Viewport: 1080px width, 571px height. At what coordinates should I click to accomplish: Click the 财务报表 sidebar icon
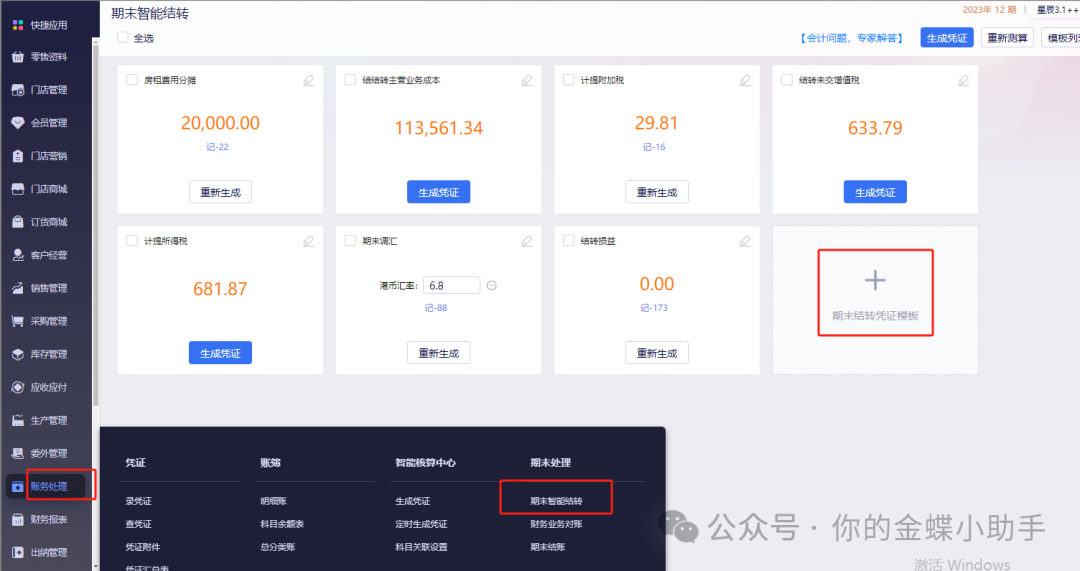coord(18,519)
